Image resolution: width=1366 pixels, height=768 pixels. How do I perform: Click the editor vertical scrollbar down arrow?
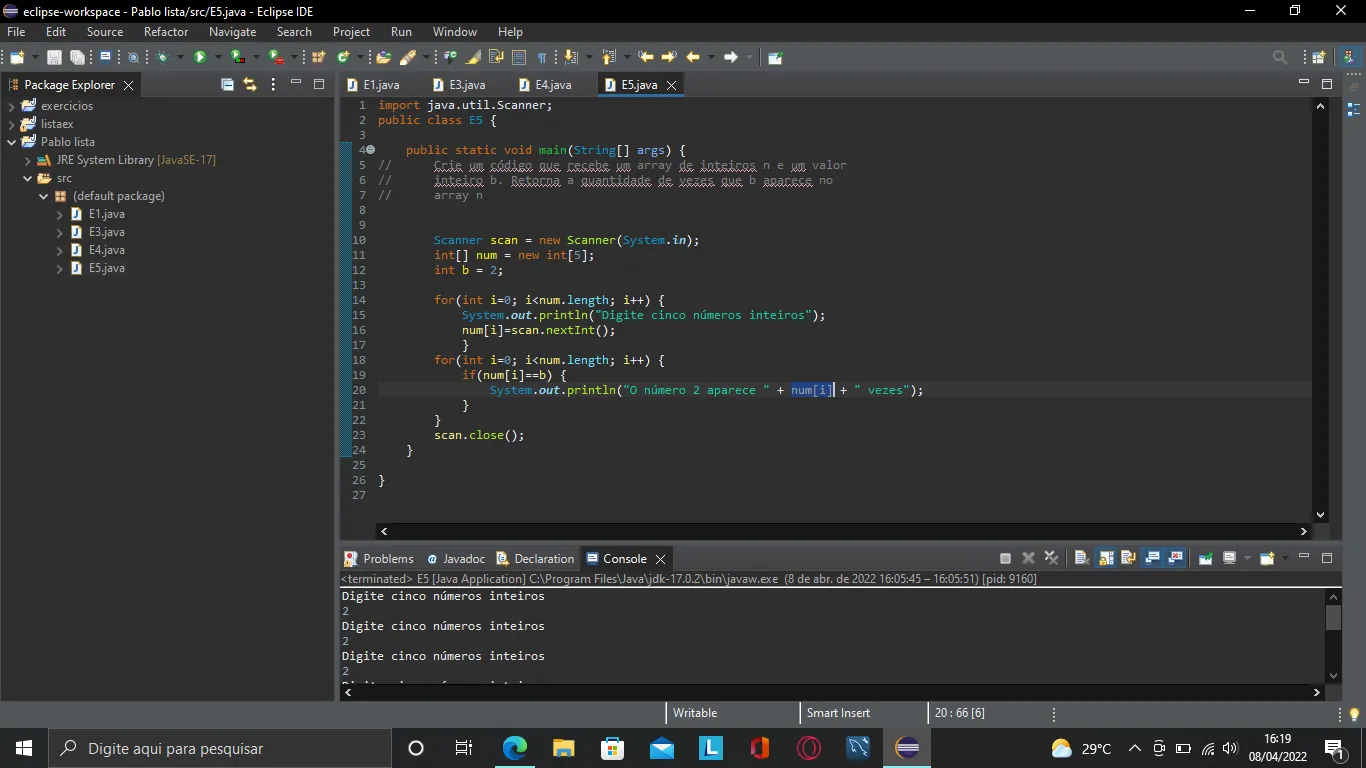click(x=1320, y=515)
